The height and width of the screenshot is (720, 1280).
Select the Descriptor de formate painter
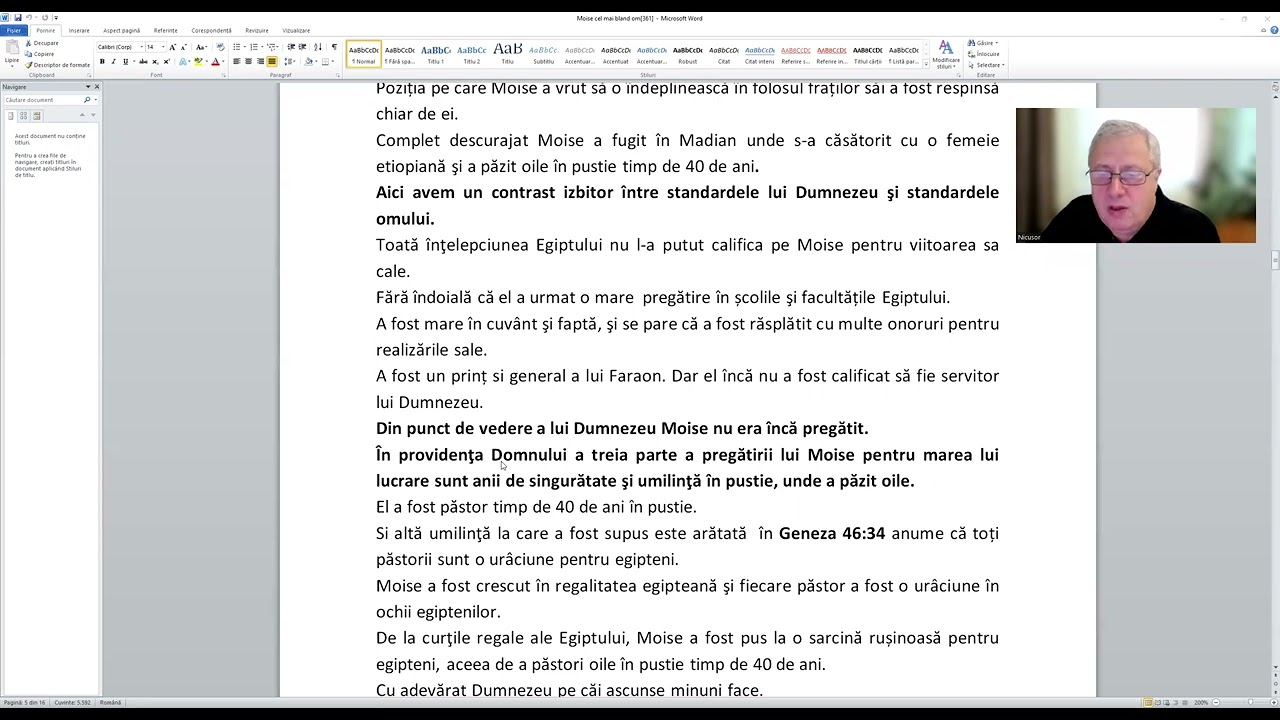click(x=60, y=65)
